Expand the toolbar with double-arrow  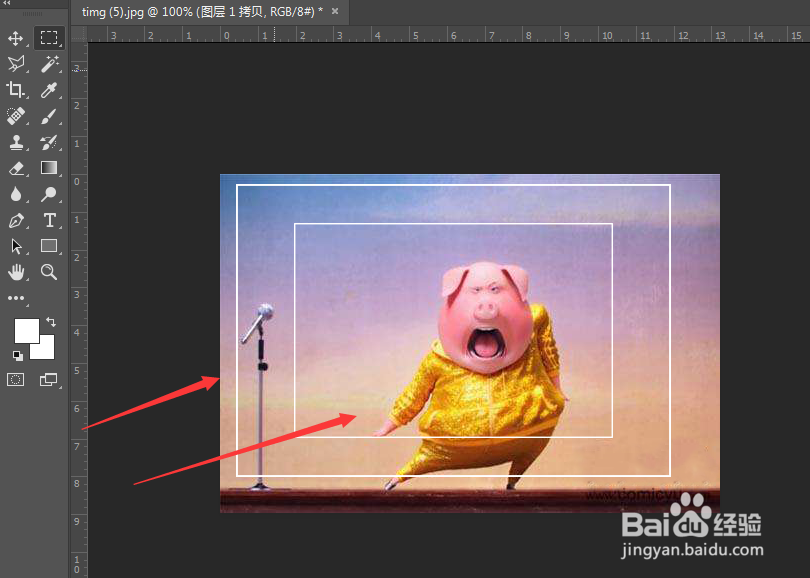click(6, 3)
